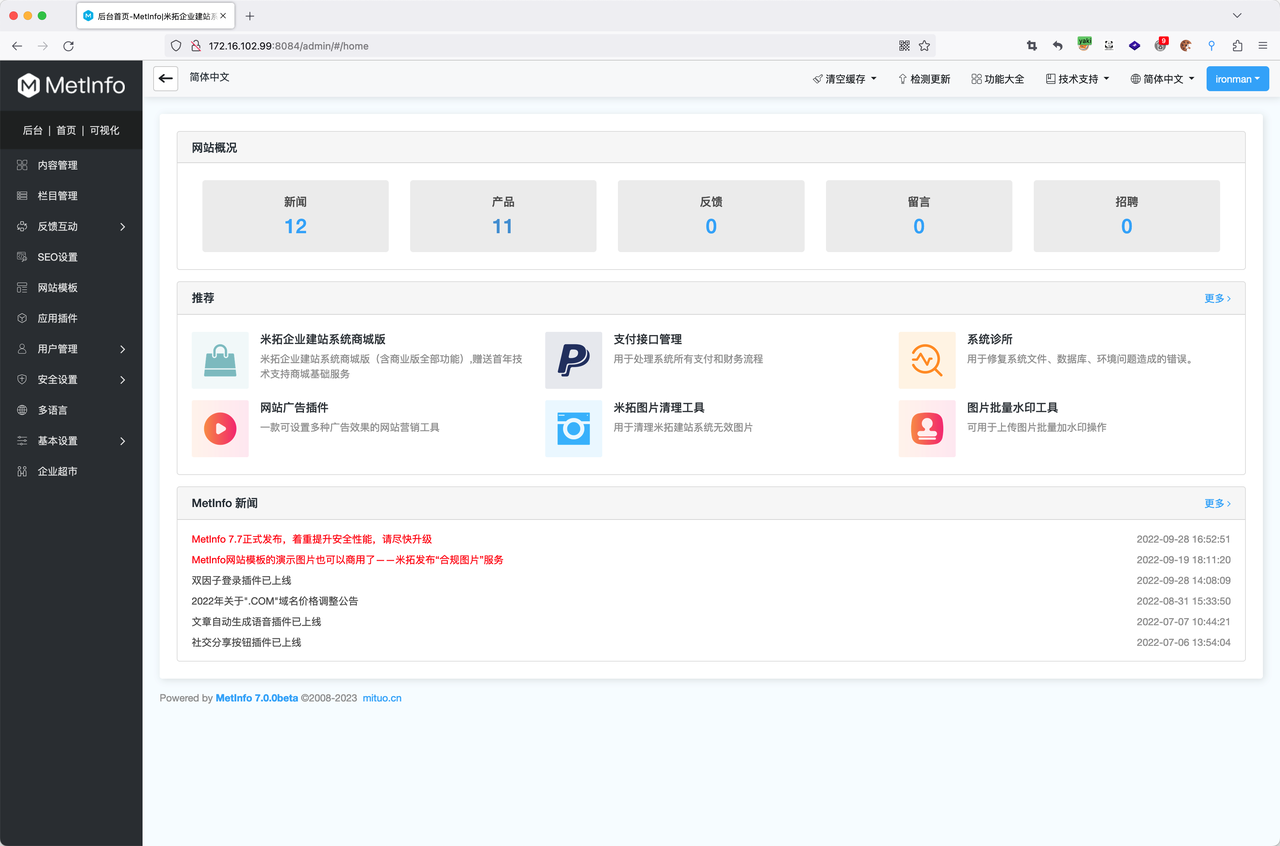Viewport: 1280px width, 846px height.
Task: Click the 图片批量水印工具 stamp icon
Action: (927, 429)
